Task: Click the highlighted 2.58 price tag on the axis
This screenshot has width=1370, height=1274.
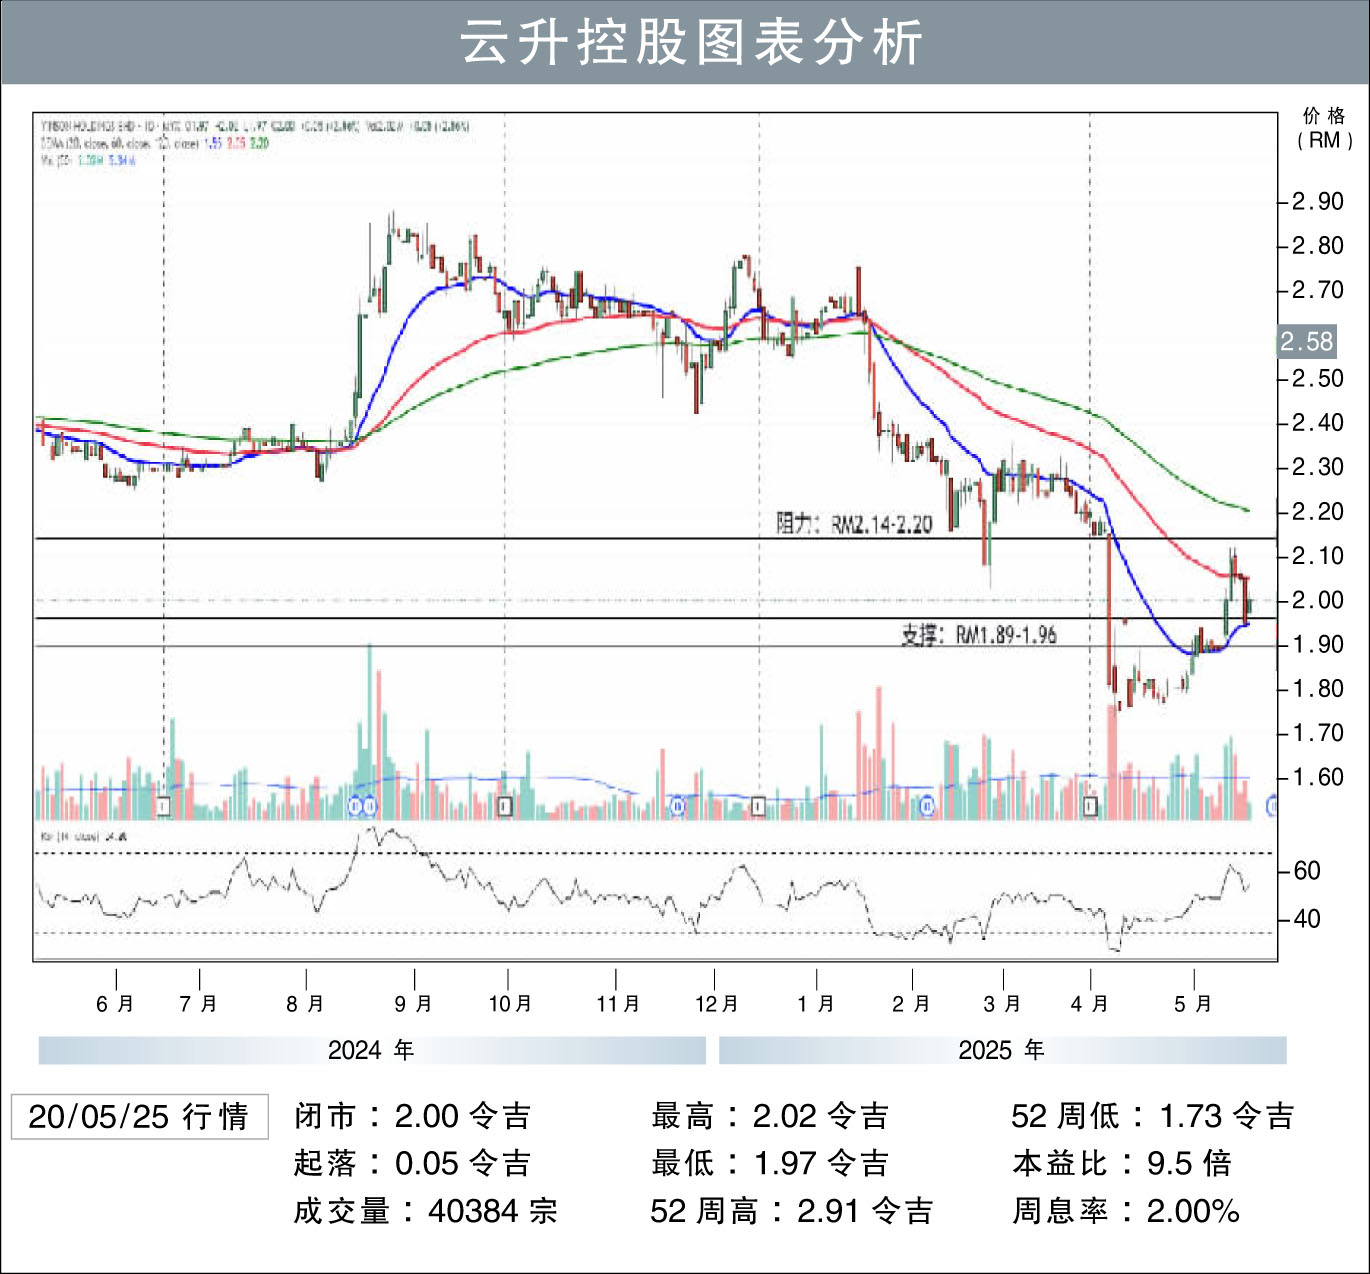Action: 1307,342
